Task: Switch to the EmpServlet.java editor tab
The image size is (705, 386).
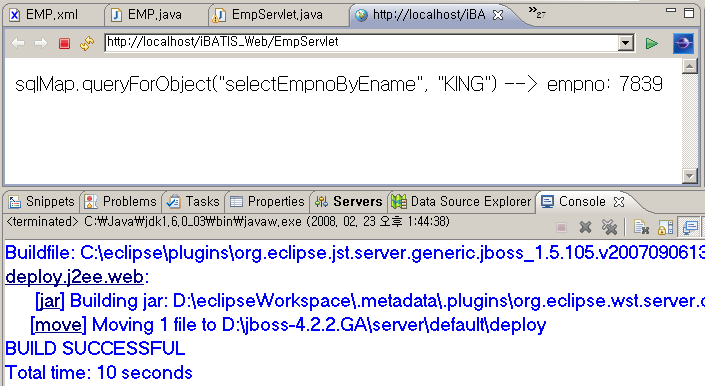Action: [x=268, y=15]
